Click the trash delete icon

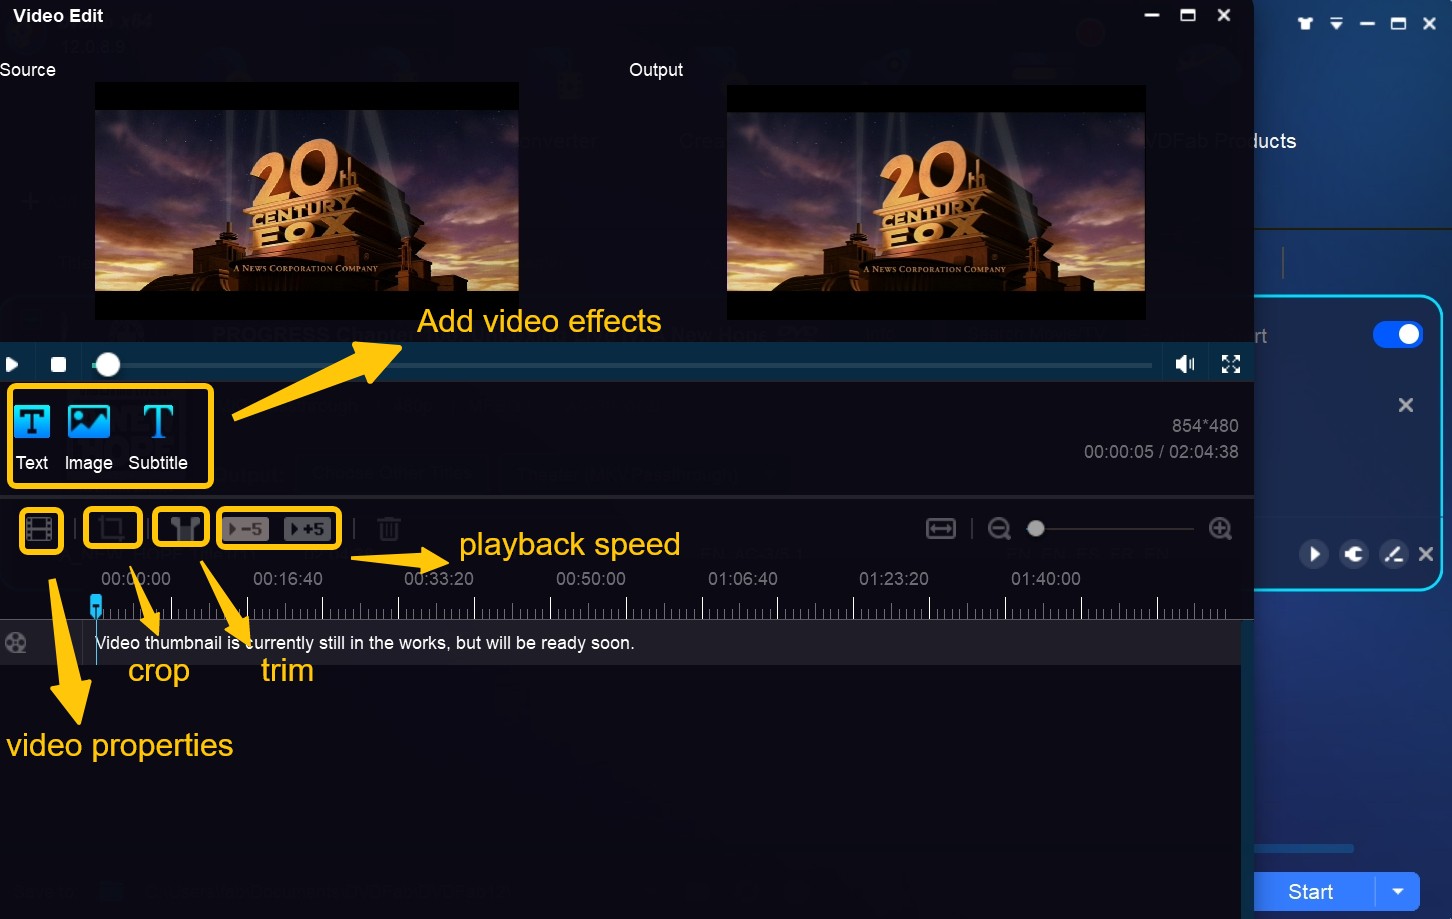[x=389, y=528]
